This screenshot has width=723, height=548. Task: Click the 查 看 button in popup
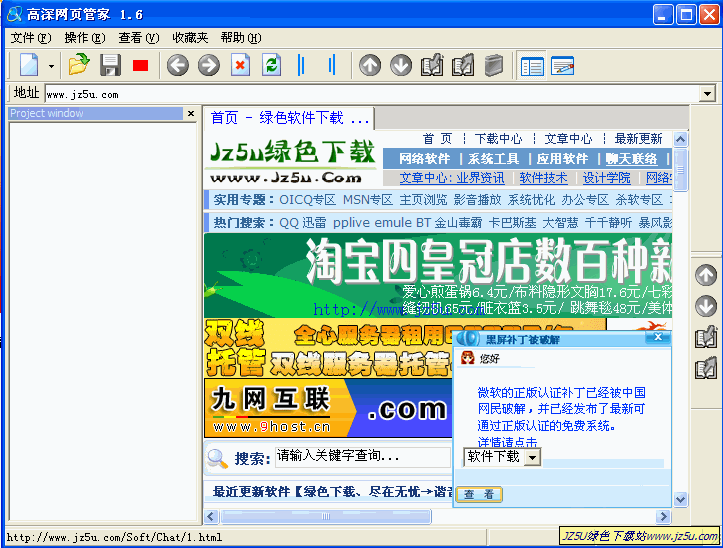pos(479,494)
